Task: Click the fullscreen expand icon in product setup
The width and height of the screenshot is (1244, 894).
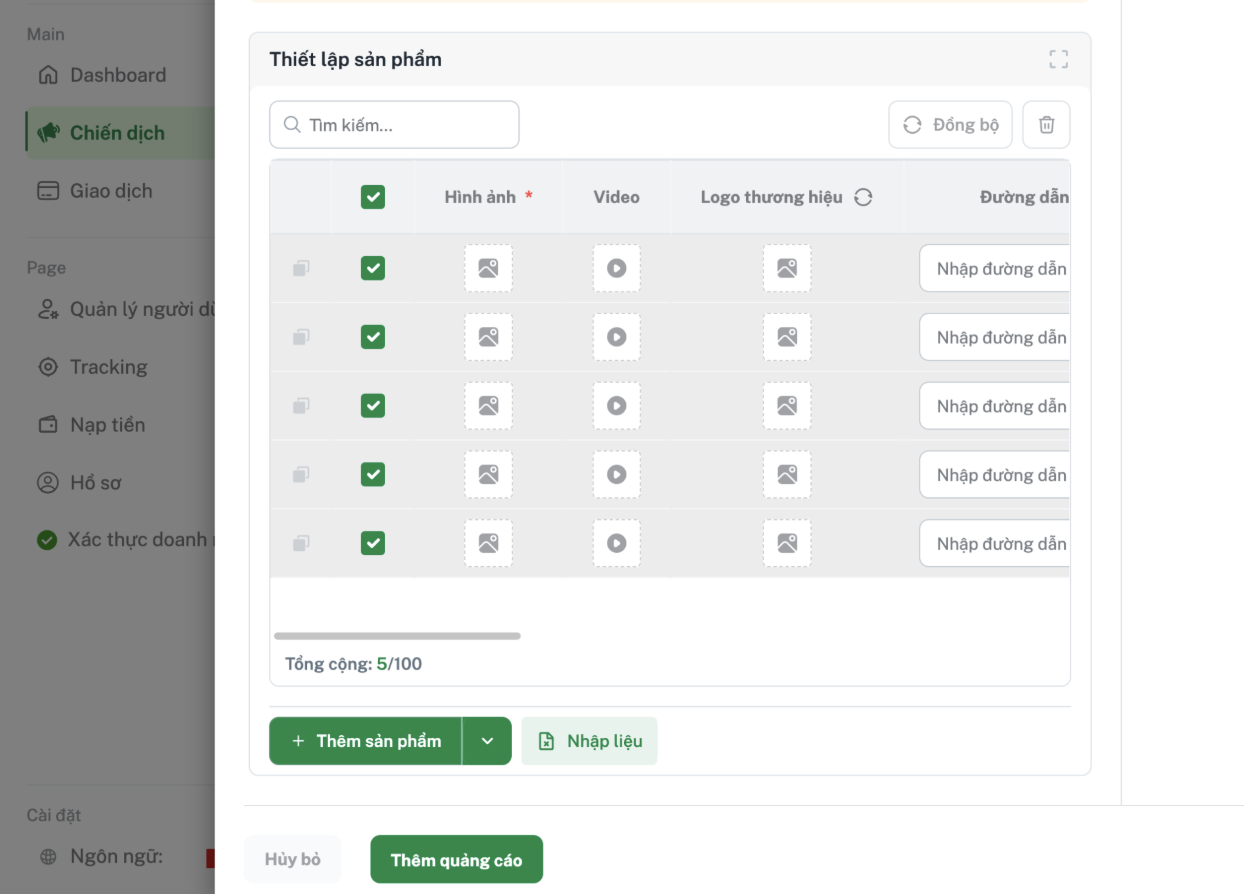Action: point(1058,60)
